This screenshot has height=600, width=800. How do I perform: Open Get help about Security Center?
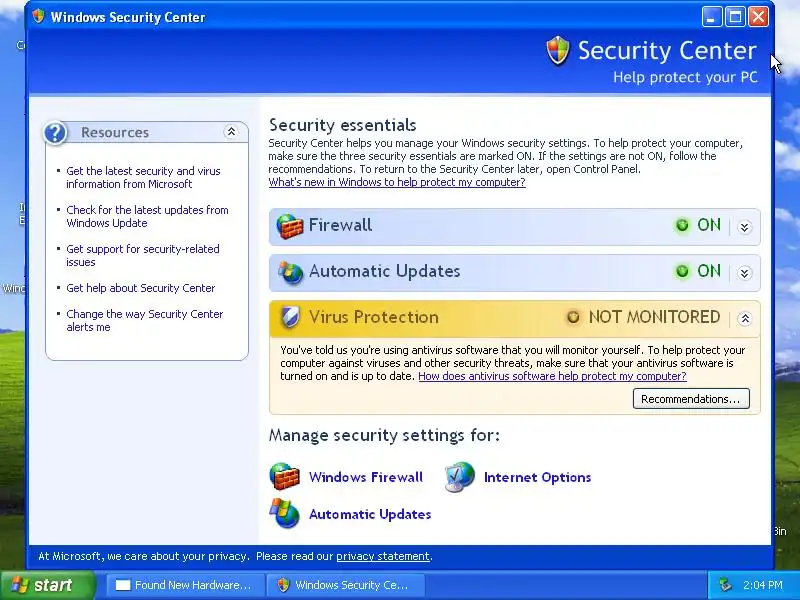tap(141, 288)
